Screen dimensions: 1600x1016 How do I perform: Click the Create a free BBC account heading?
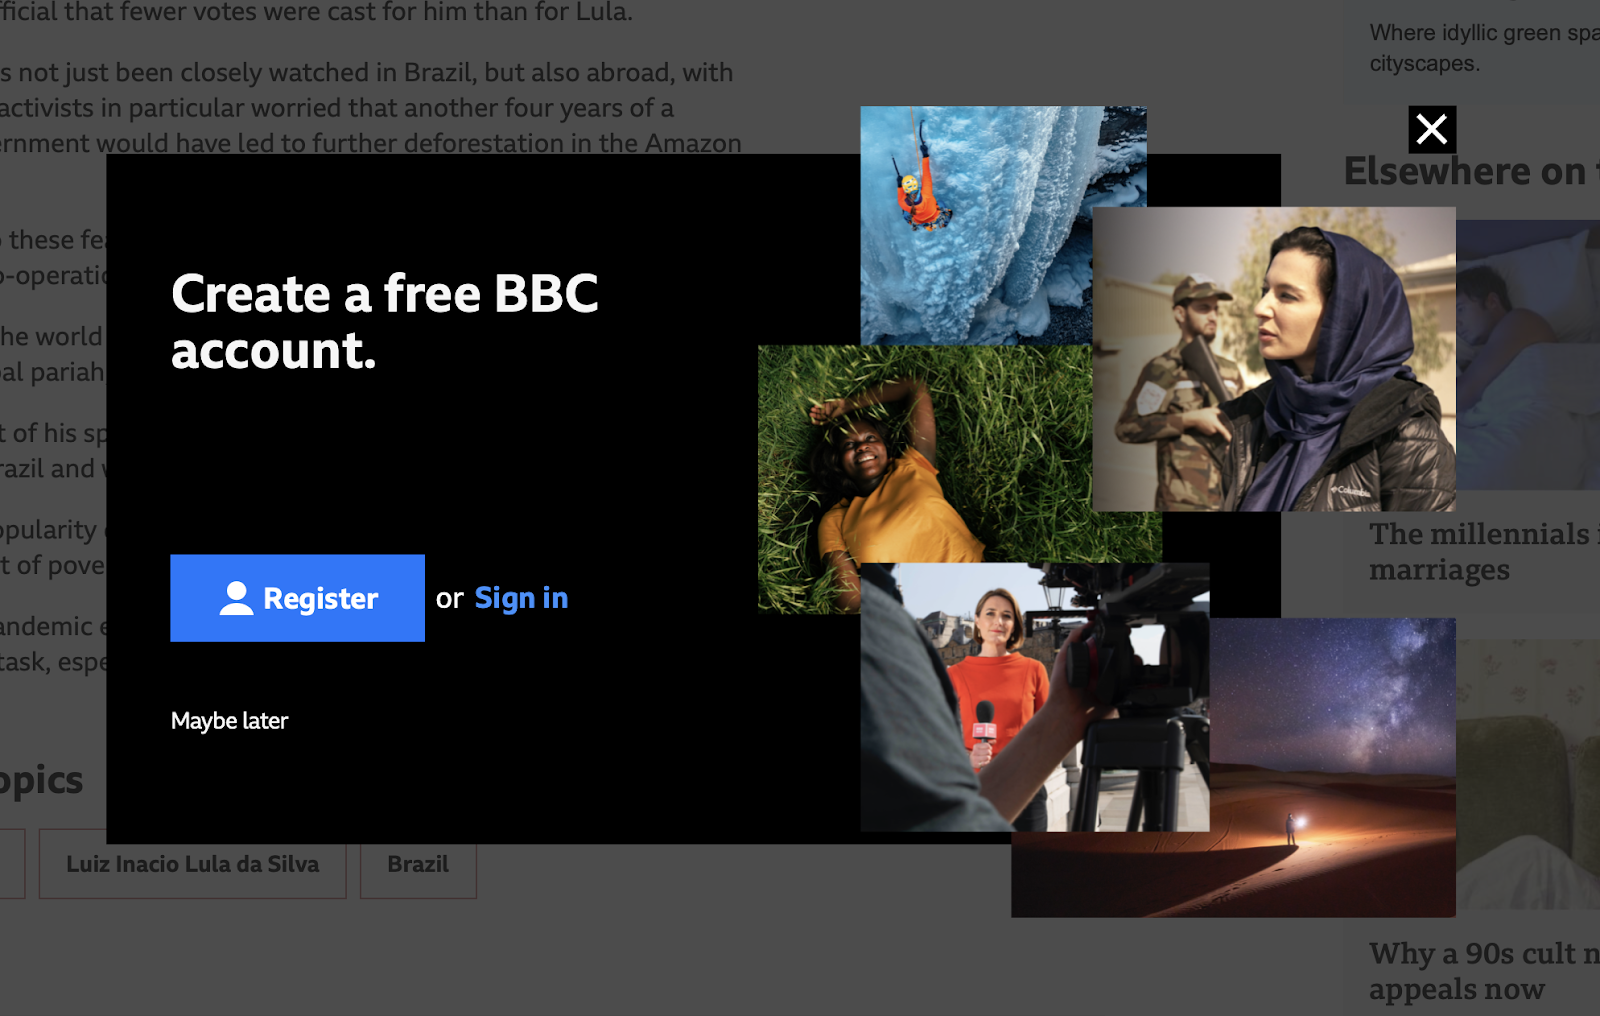click(385, 322)
